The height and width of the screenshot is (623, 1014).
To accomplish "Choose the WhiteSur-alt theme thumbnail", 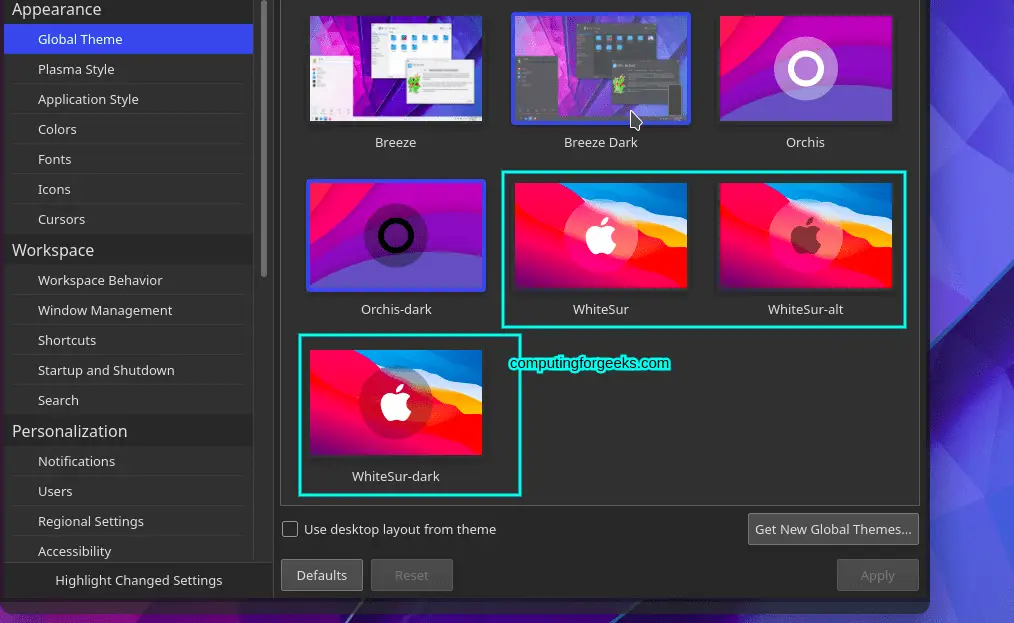I will coord(805,235).
